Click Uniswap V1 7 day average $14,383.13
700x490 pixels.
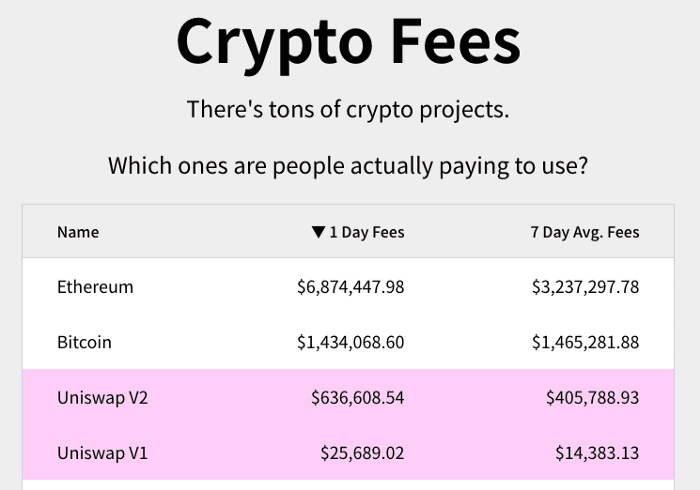[x=597, y=453]
